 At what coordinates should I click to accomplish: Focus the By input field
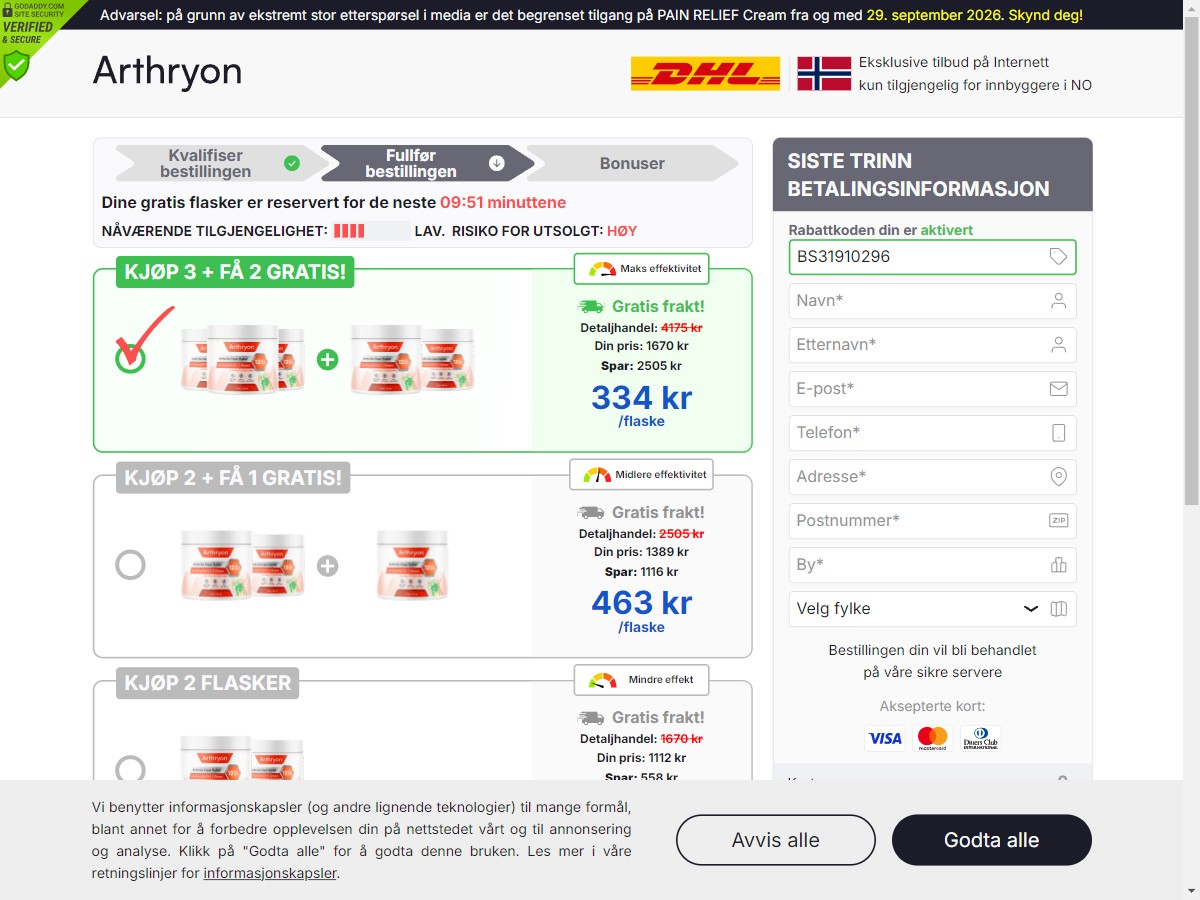[x=932, y=565]
